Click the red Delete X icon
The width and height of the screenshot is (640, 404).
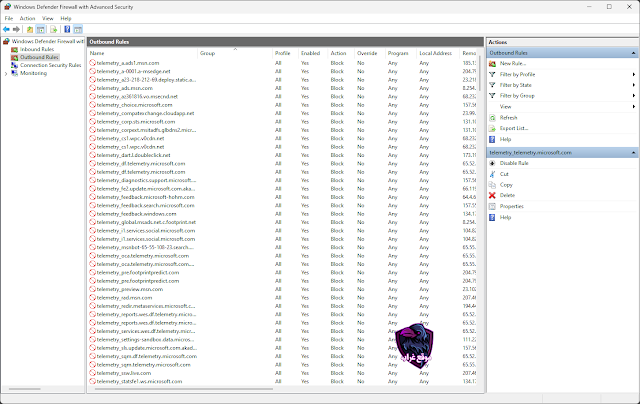tap(492, 195)
